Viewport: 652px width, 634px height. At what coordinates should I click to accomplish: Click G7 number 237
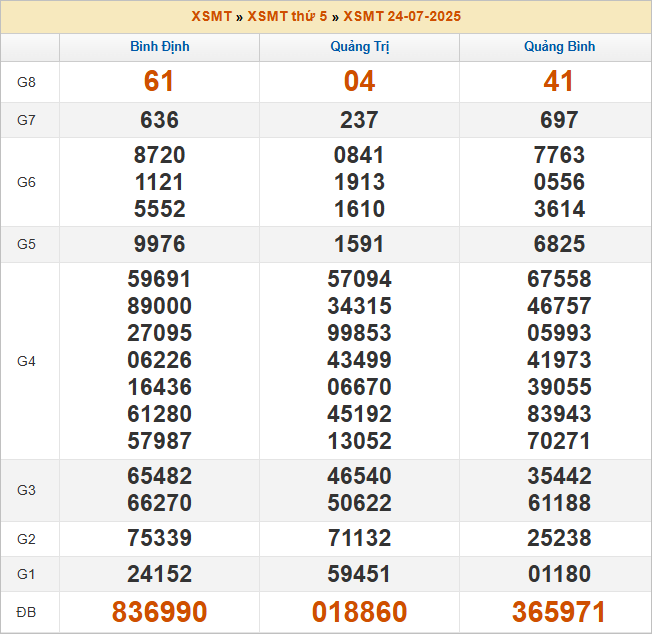(359, 120)
